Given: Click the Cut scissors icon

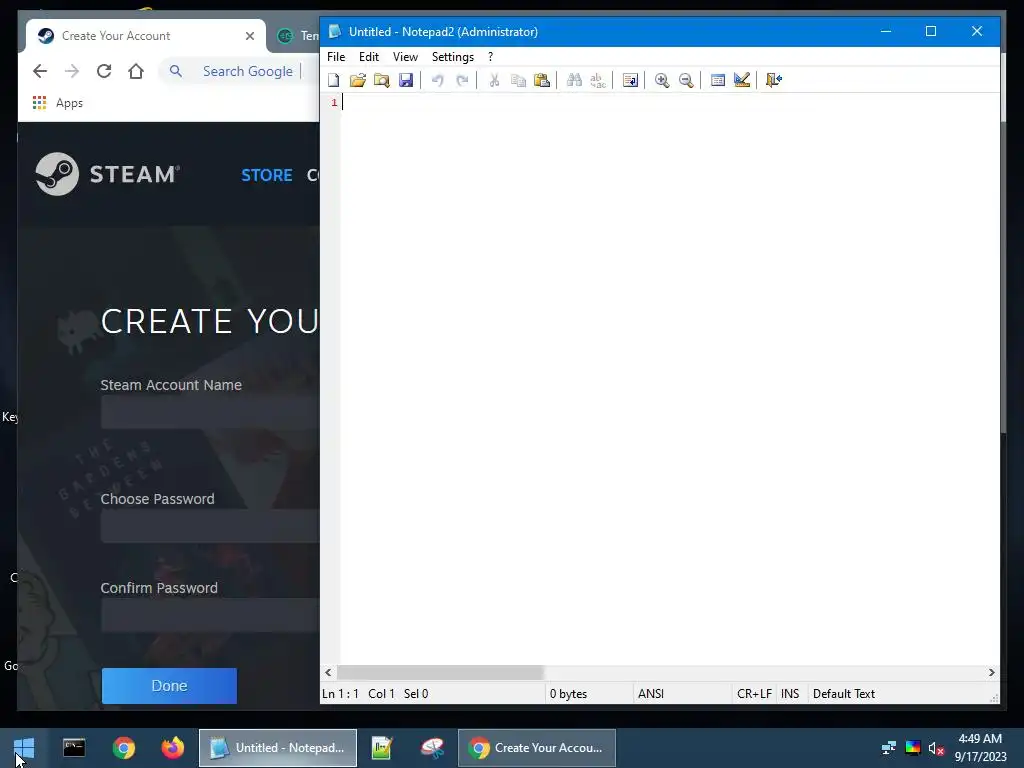Looking at the screenshot, I should (494, 80).
